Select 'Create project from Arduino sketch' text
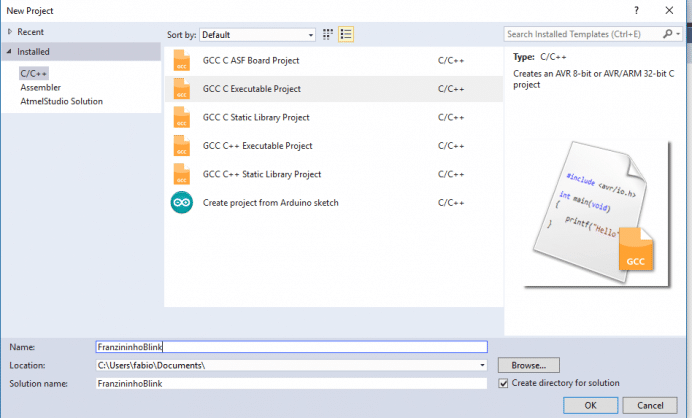This screenshot has width=692, height=418. point(271,203)
